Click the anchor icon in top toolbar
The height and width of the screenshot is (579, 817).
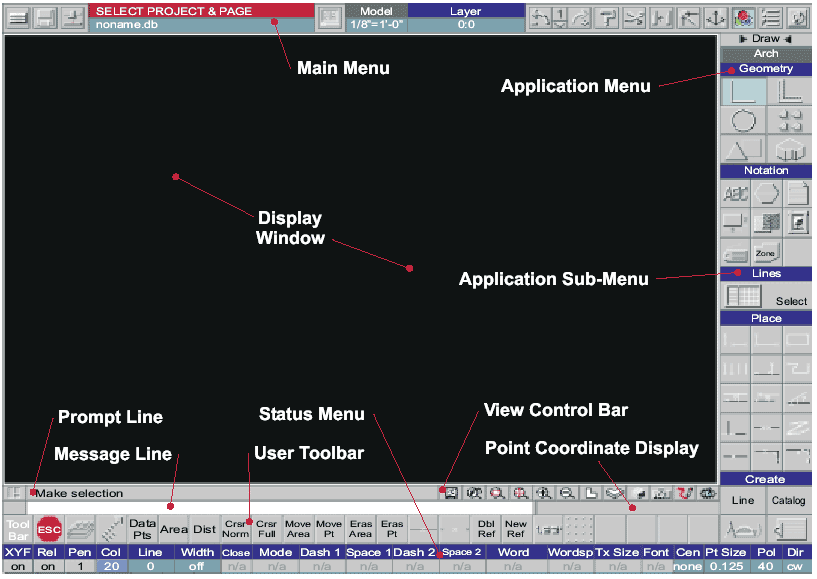pyautogui.click(x=714, y=18)
